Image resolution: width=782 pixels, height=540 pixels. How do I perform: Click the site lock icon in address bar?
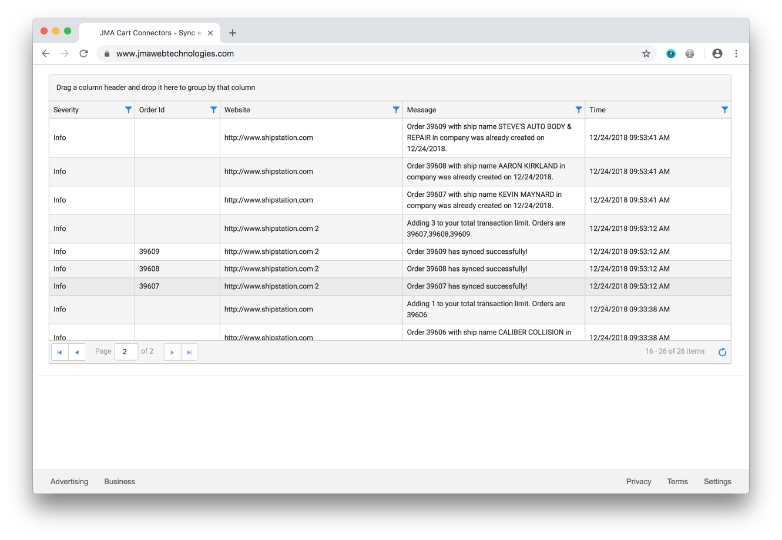point(107,53)
